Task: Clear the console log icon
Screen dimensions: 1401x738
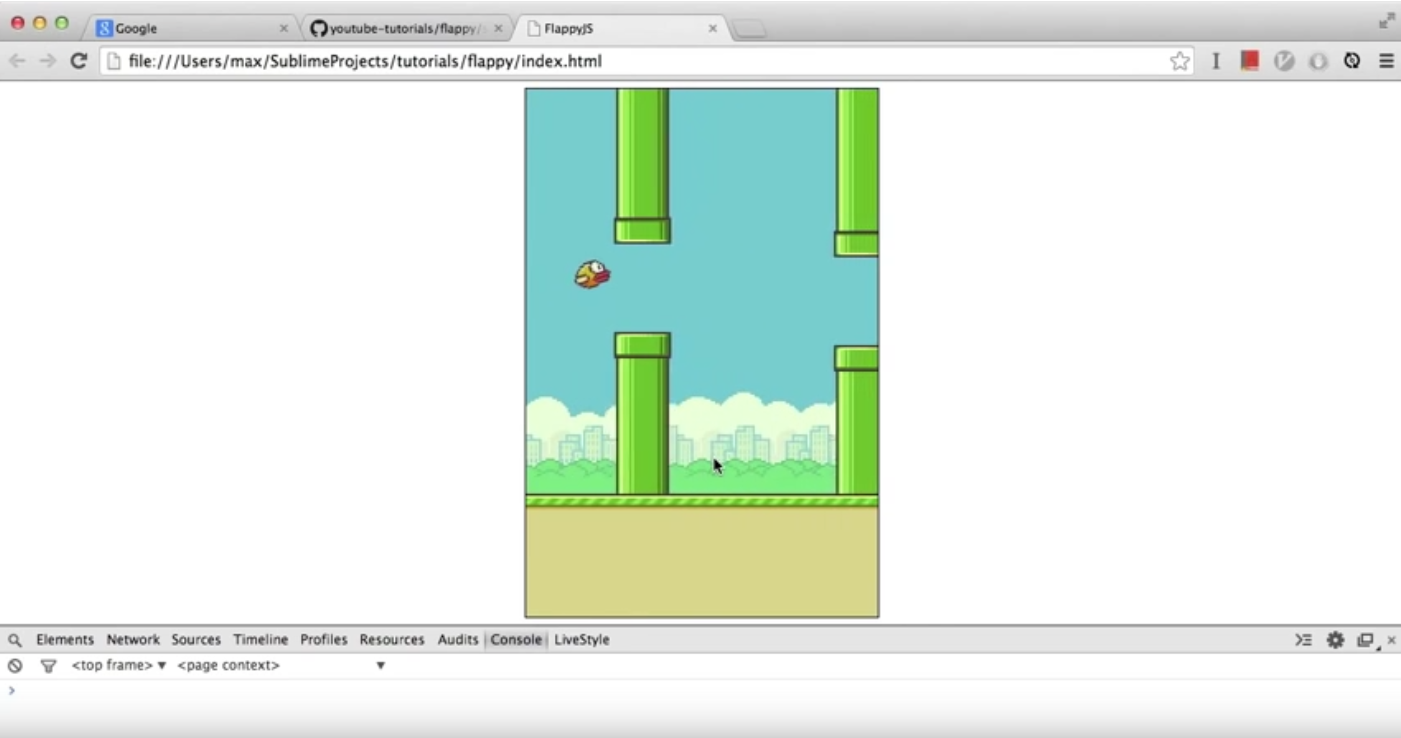Action: (15, 666)
